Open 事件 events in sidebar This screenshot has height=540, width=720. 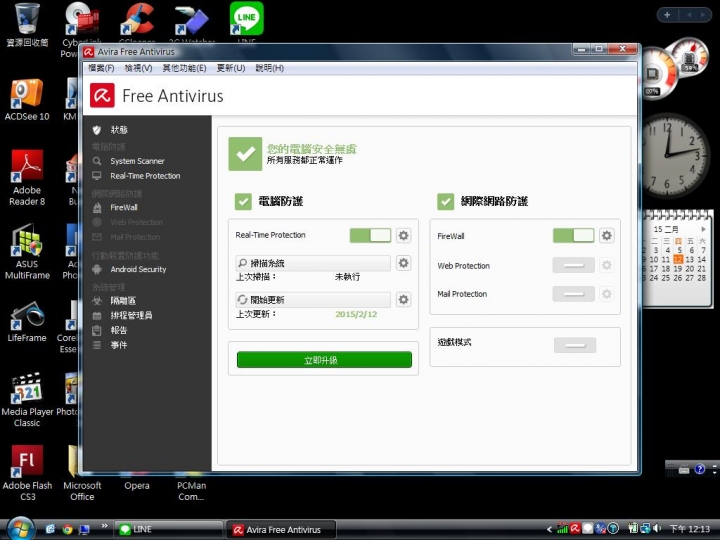tap(118, 345)
